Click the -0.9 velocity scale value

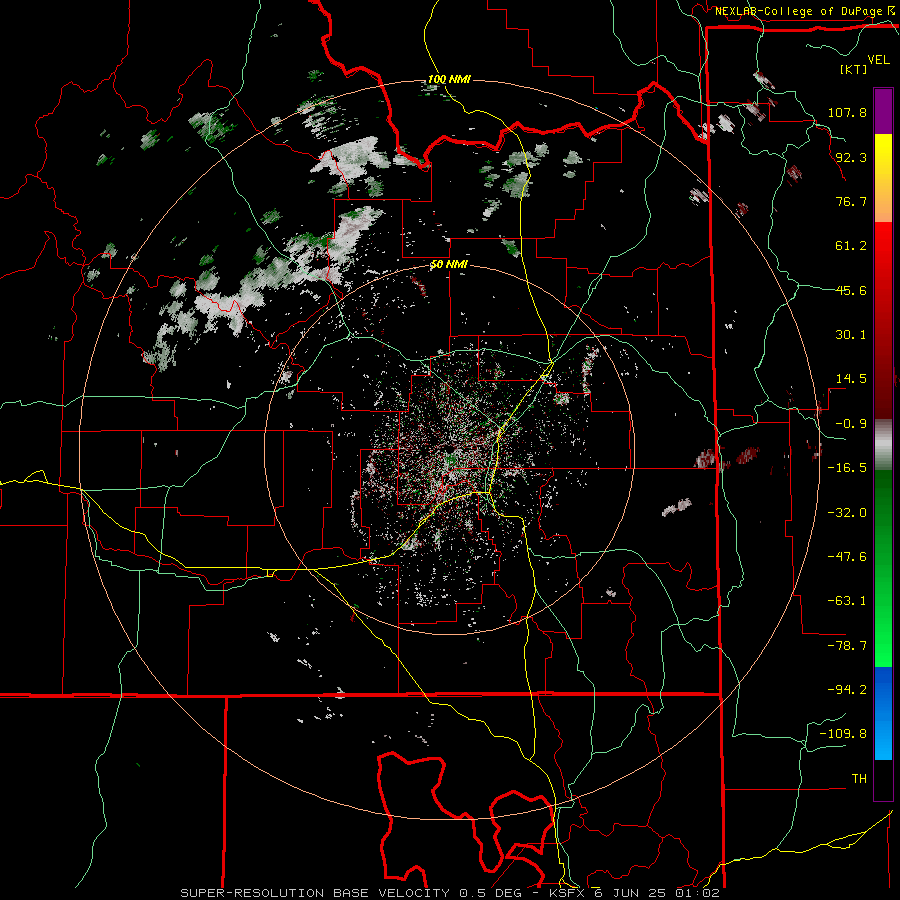(x=851, y=424)
